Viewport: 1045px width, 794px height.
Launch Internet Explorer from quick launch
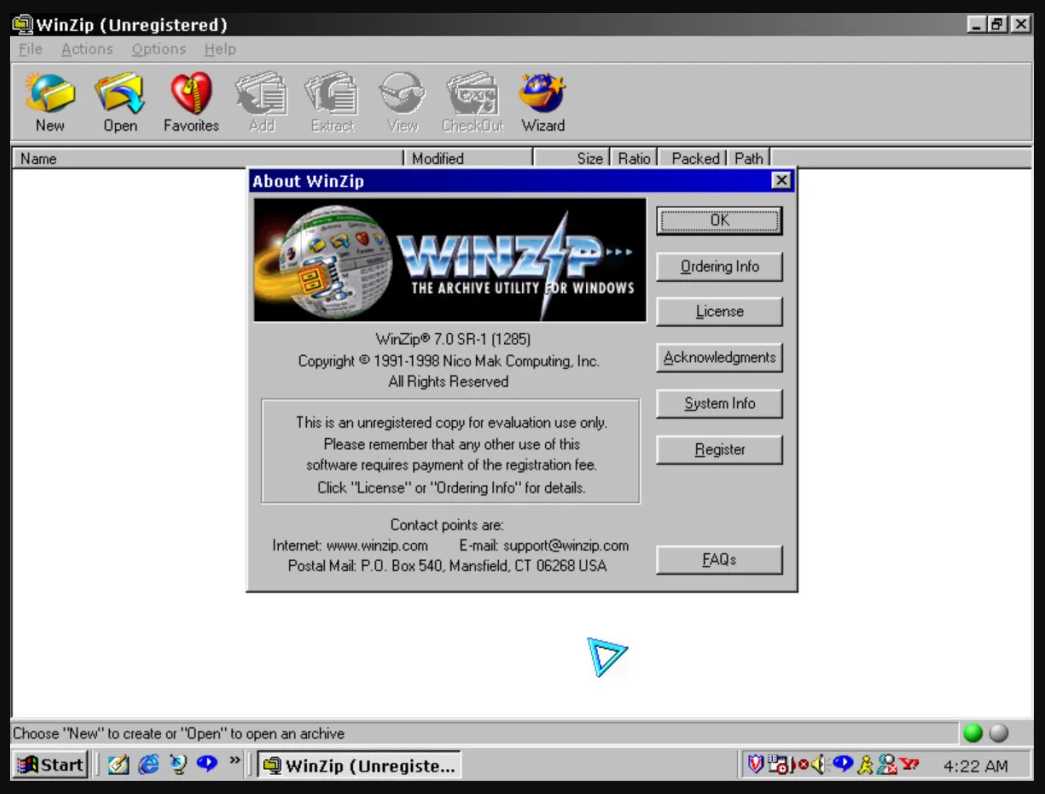148,764
